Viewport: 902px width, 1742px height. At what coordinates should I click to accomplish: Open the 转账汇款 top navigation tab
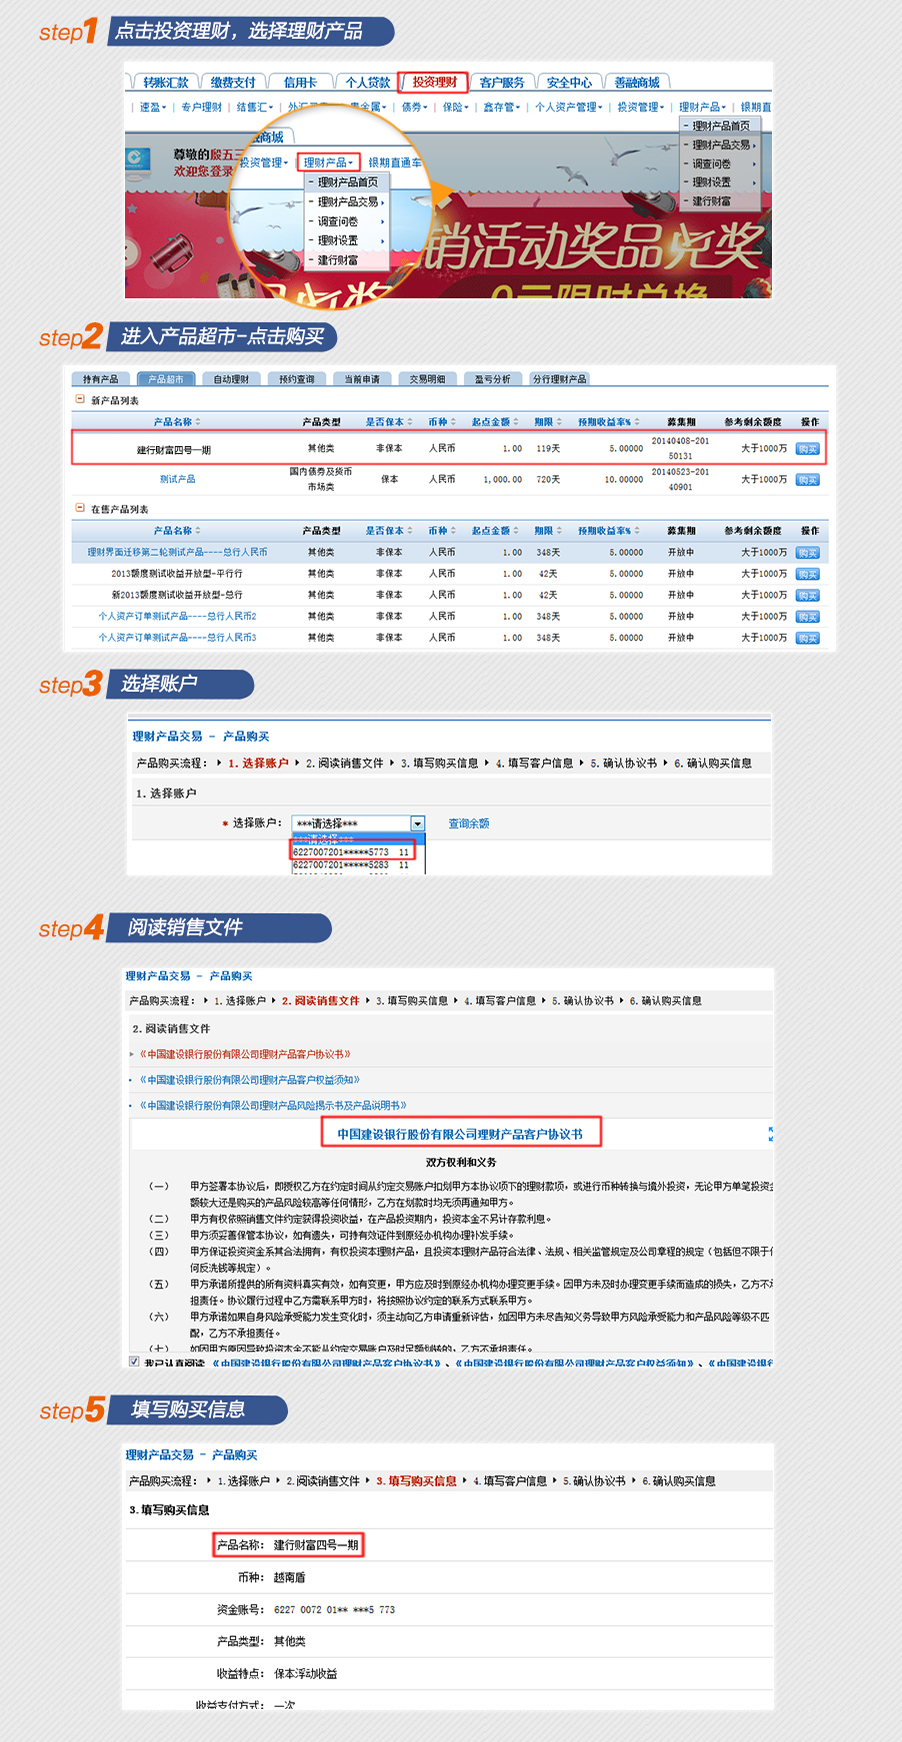click(x=165, y=82)
